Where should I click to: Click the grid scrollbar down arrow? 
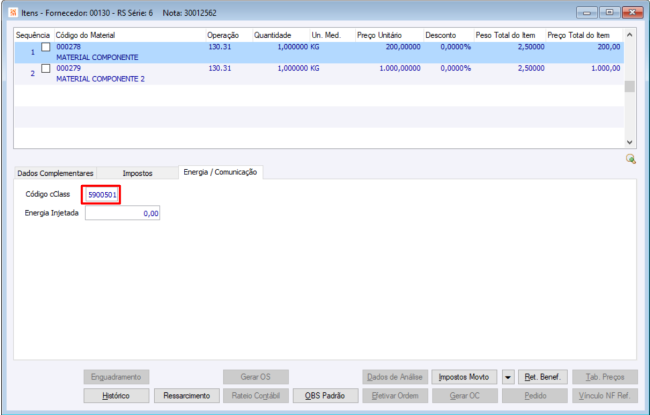[x=629, y=142]
